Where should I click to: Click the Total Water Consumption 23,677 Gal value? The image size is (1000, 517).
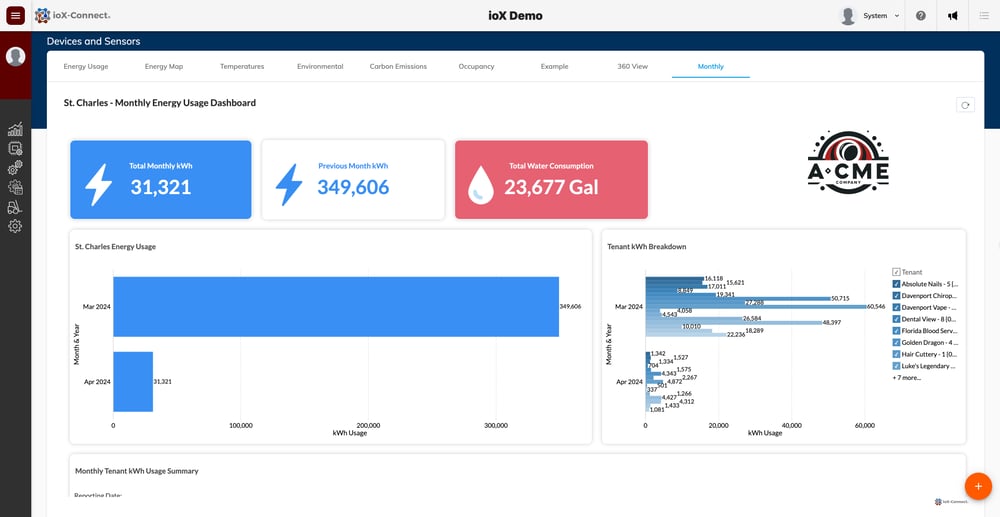[551, 187]
